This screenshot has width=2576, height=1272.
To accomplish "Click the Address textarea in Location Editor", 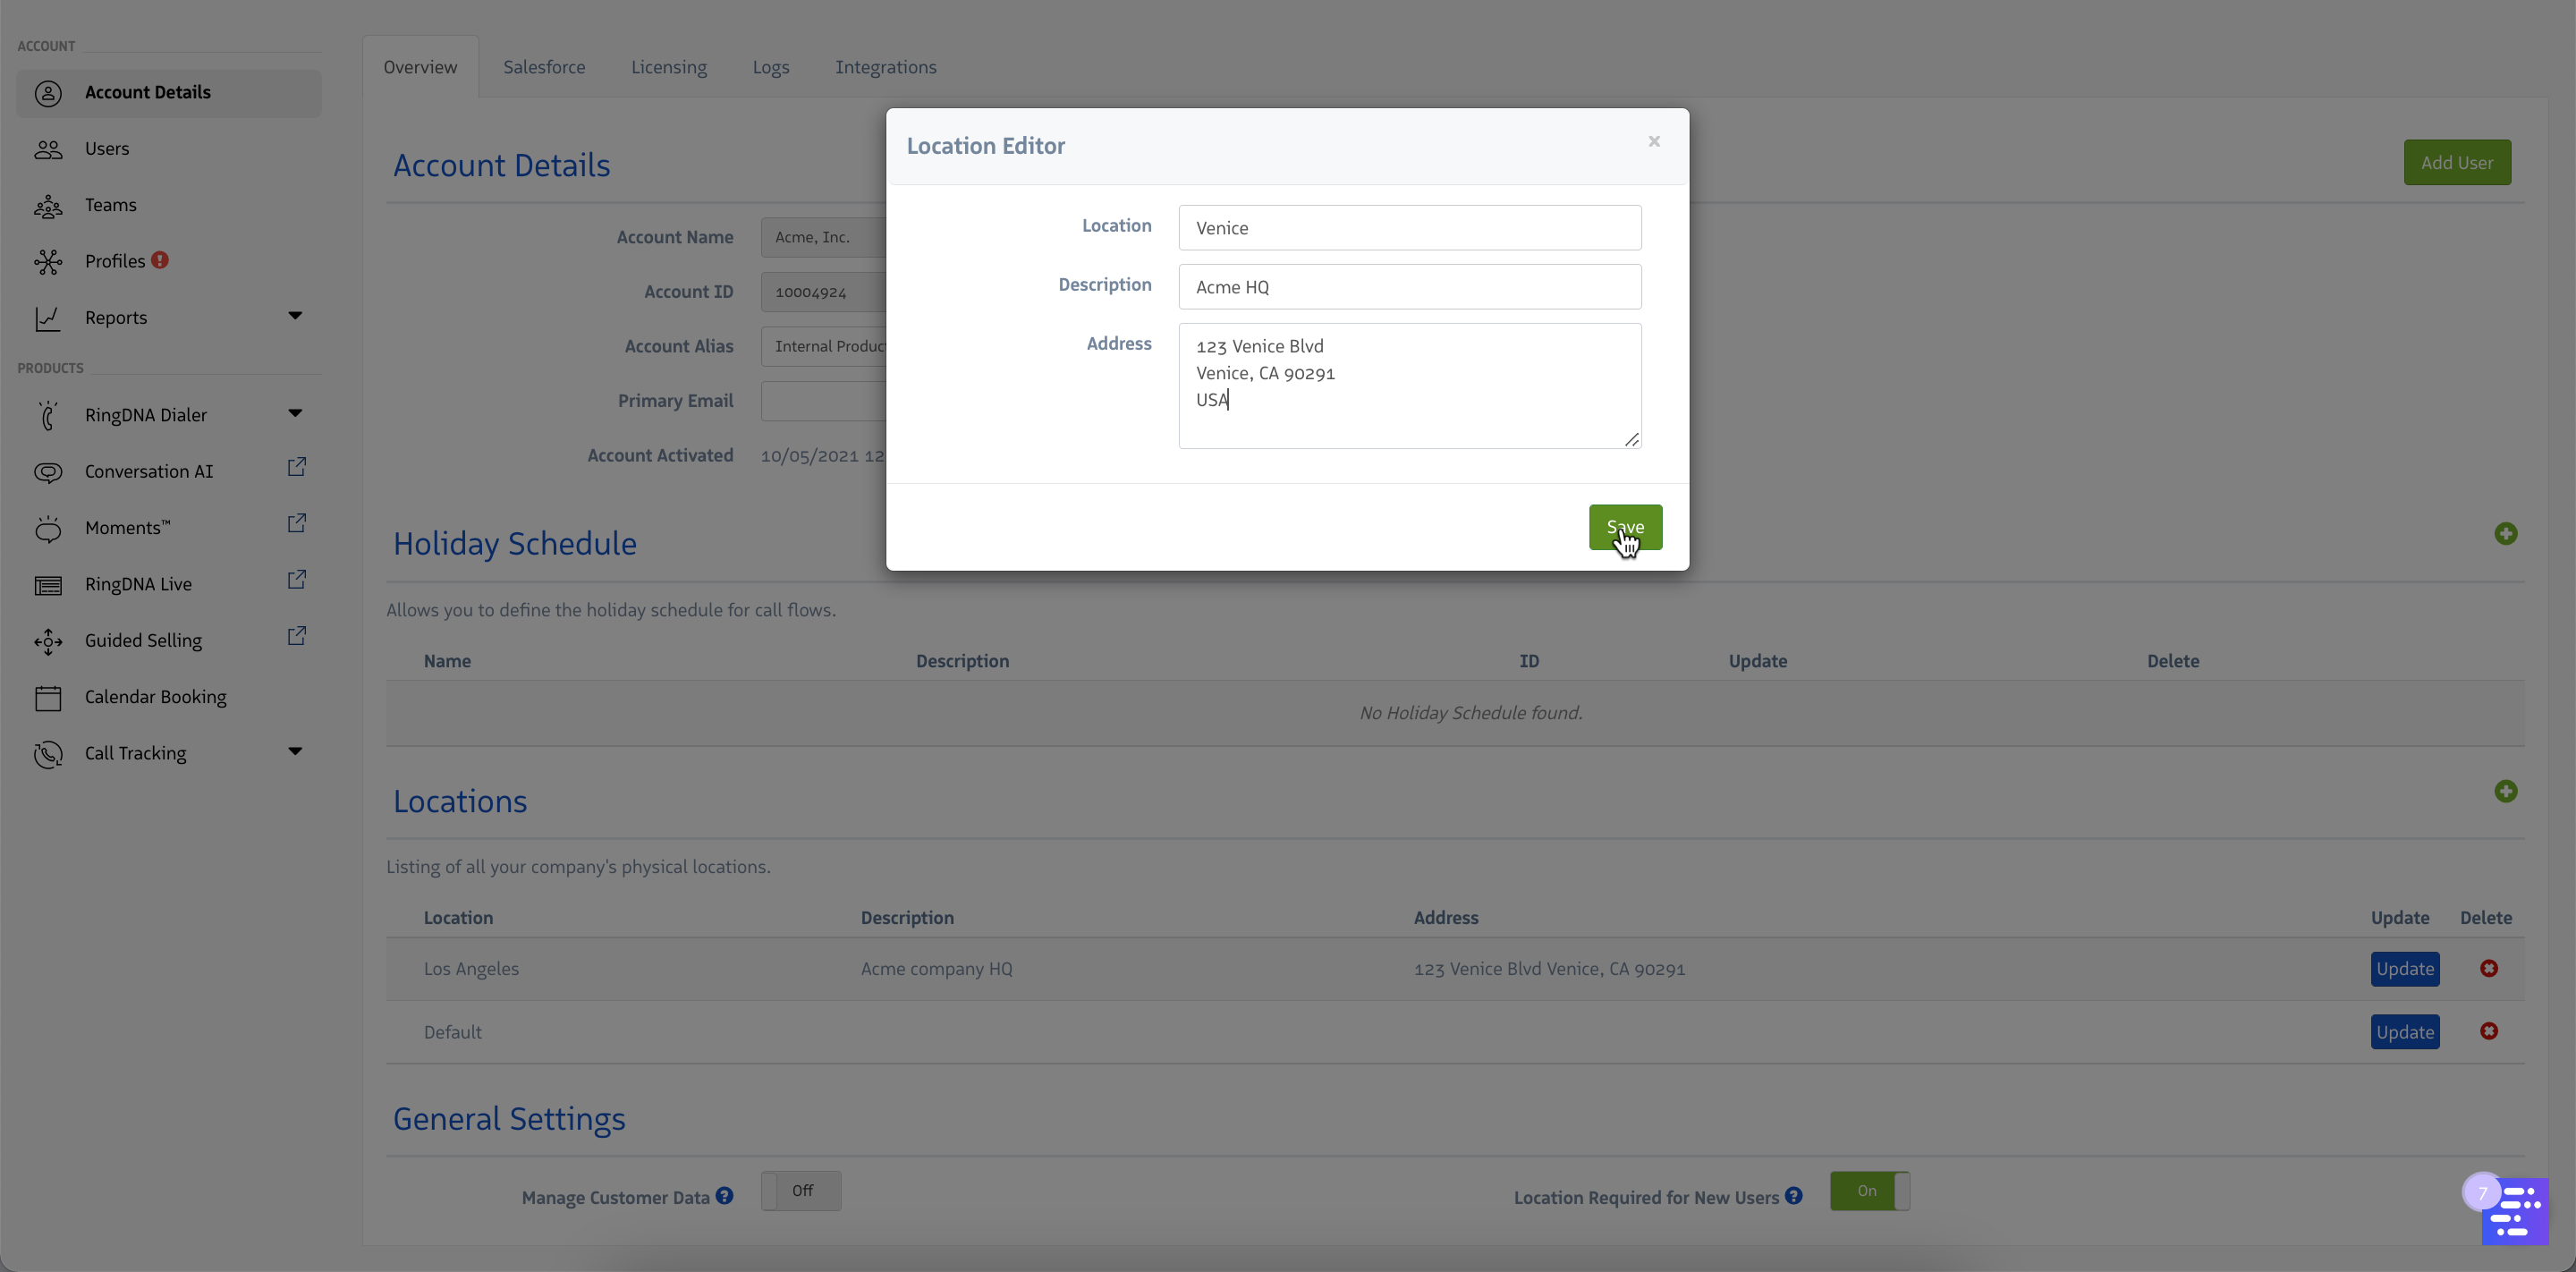I will pyautogui.click(x=1409, y=386).
